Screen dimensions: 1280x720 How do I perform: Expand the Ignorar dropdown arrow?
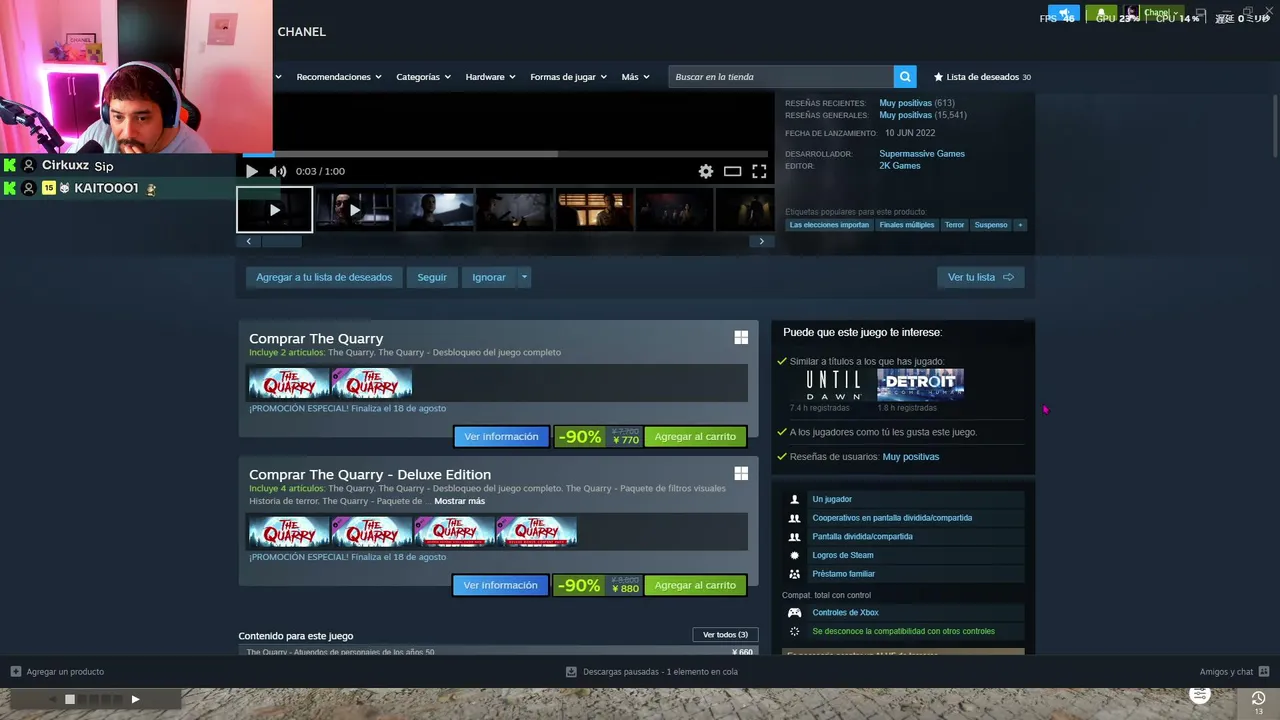click(x=524, y=277)
